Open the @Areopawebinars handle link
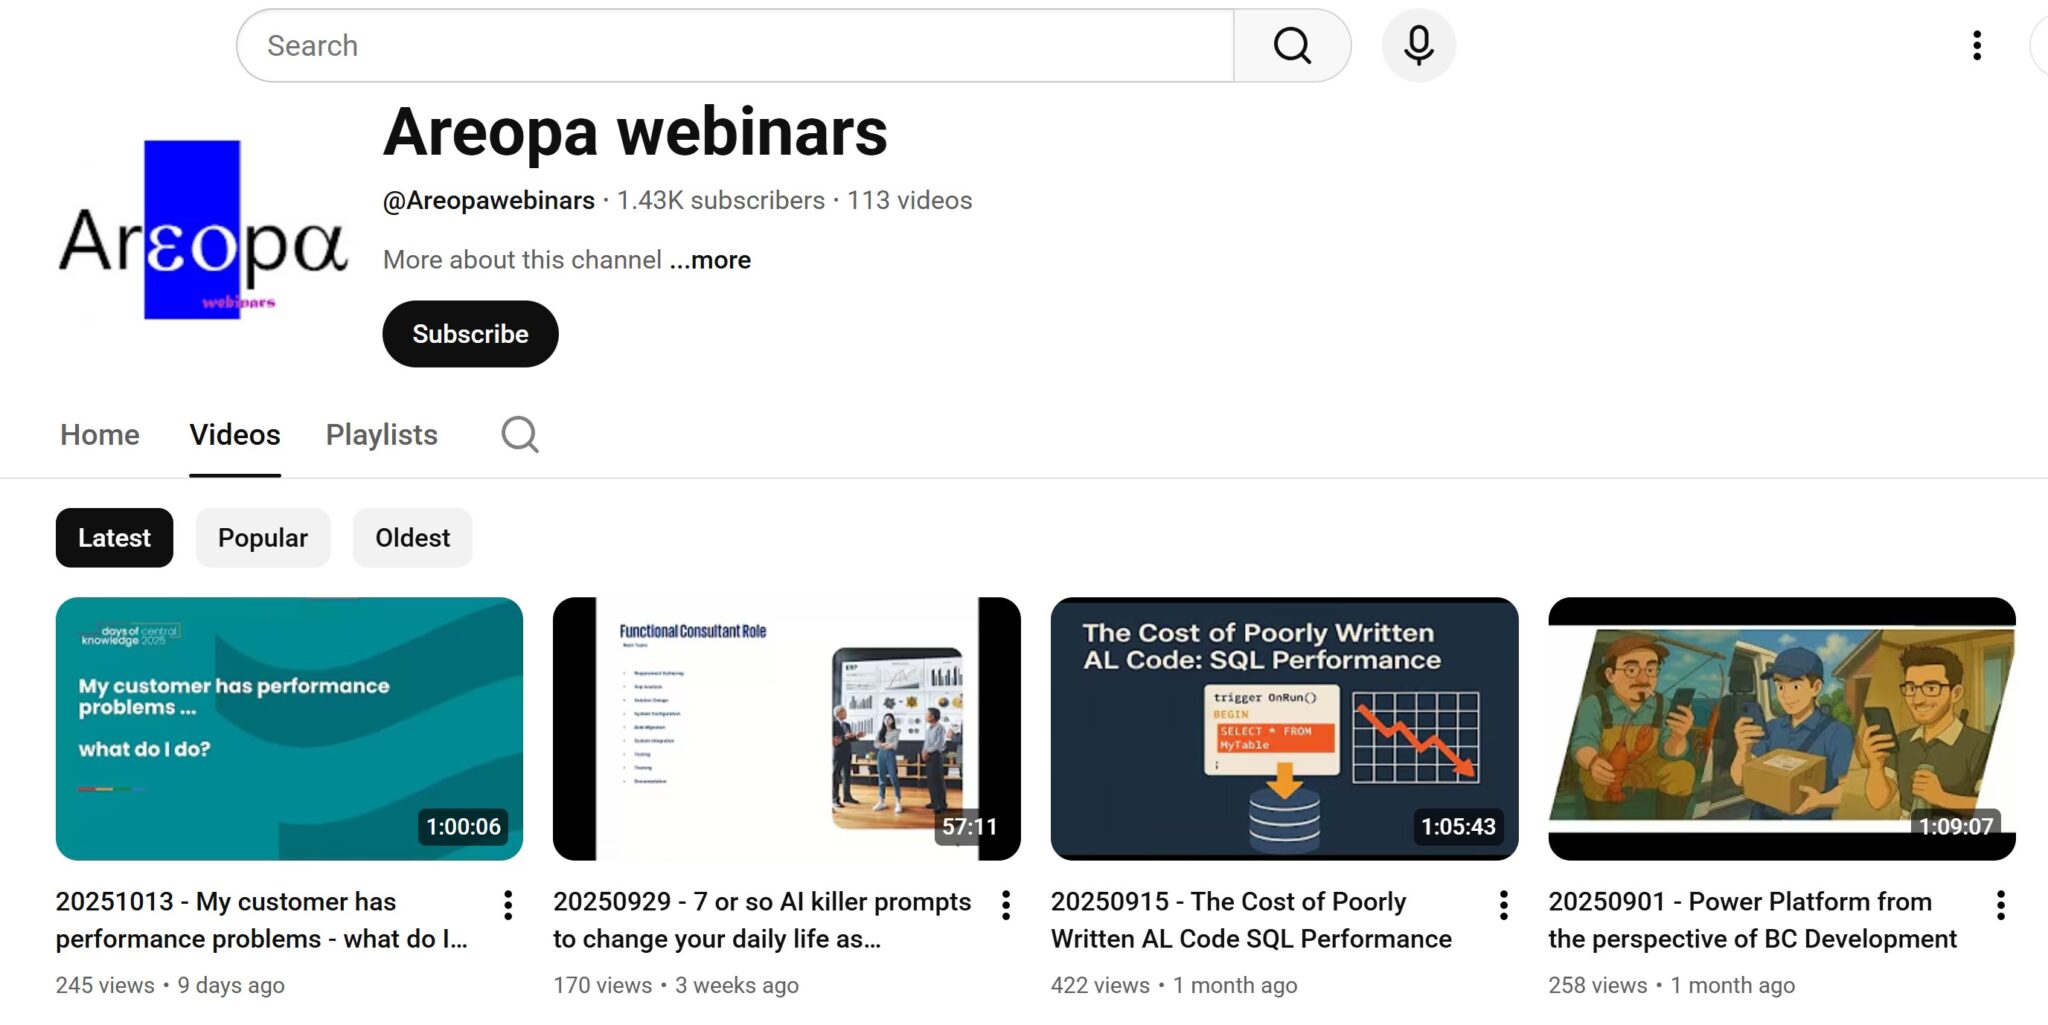2048x1025 pixels. 488,200
